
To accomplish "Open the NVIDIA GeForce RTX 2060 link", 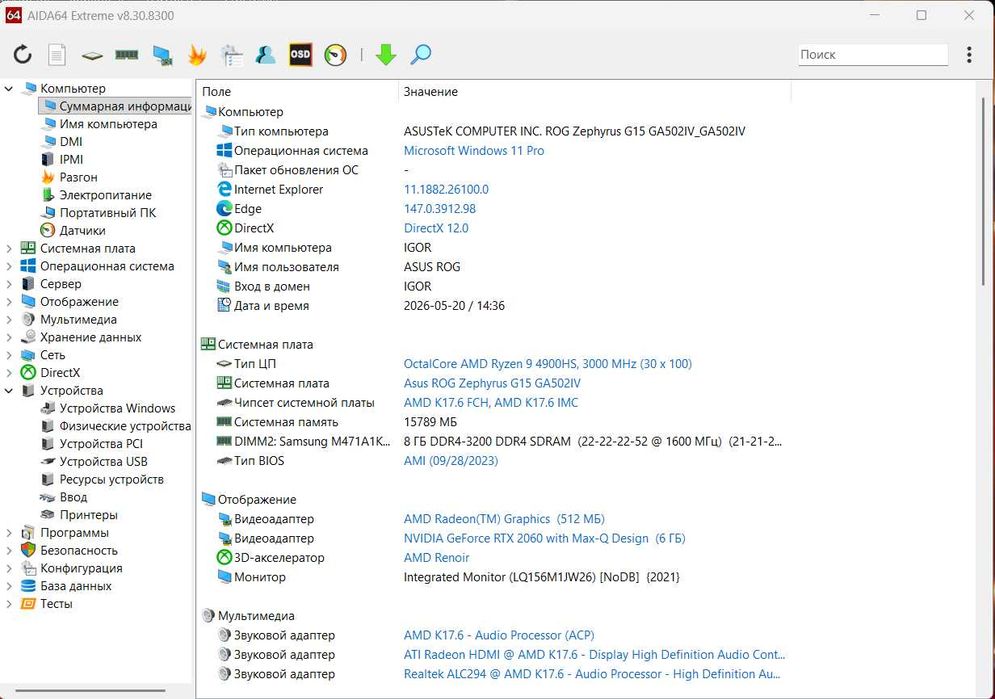I will (x=544, y=538).
